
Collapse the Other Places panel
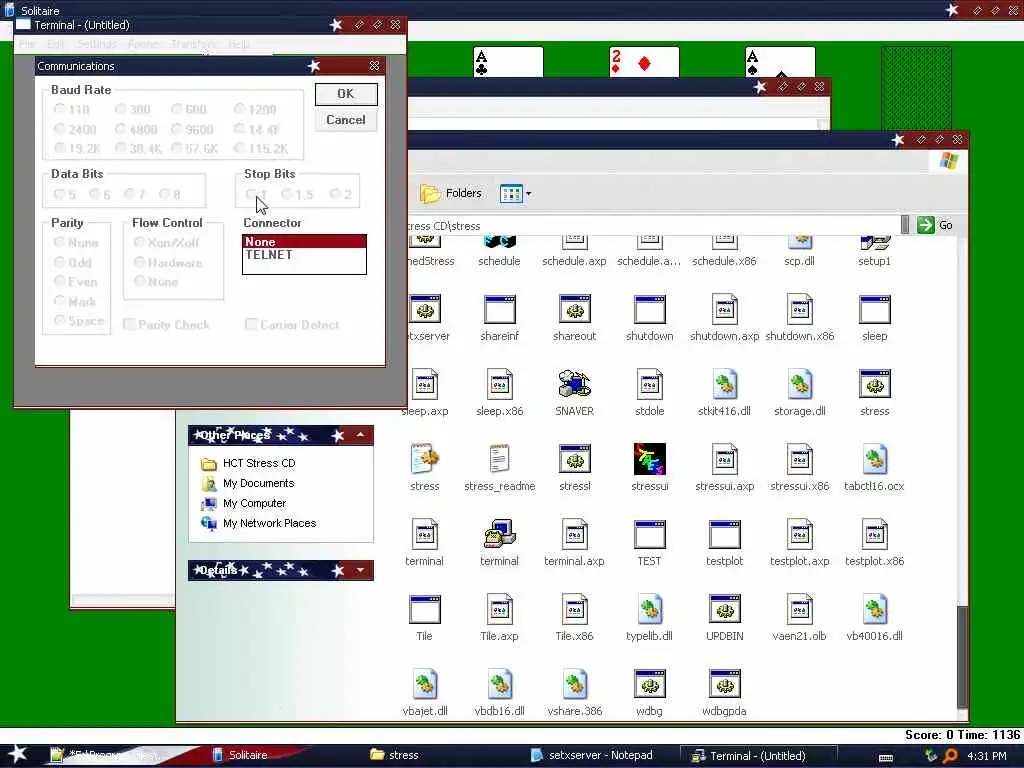point(360,435)
